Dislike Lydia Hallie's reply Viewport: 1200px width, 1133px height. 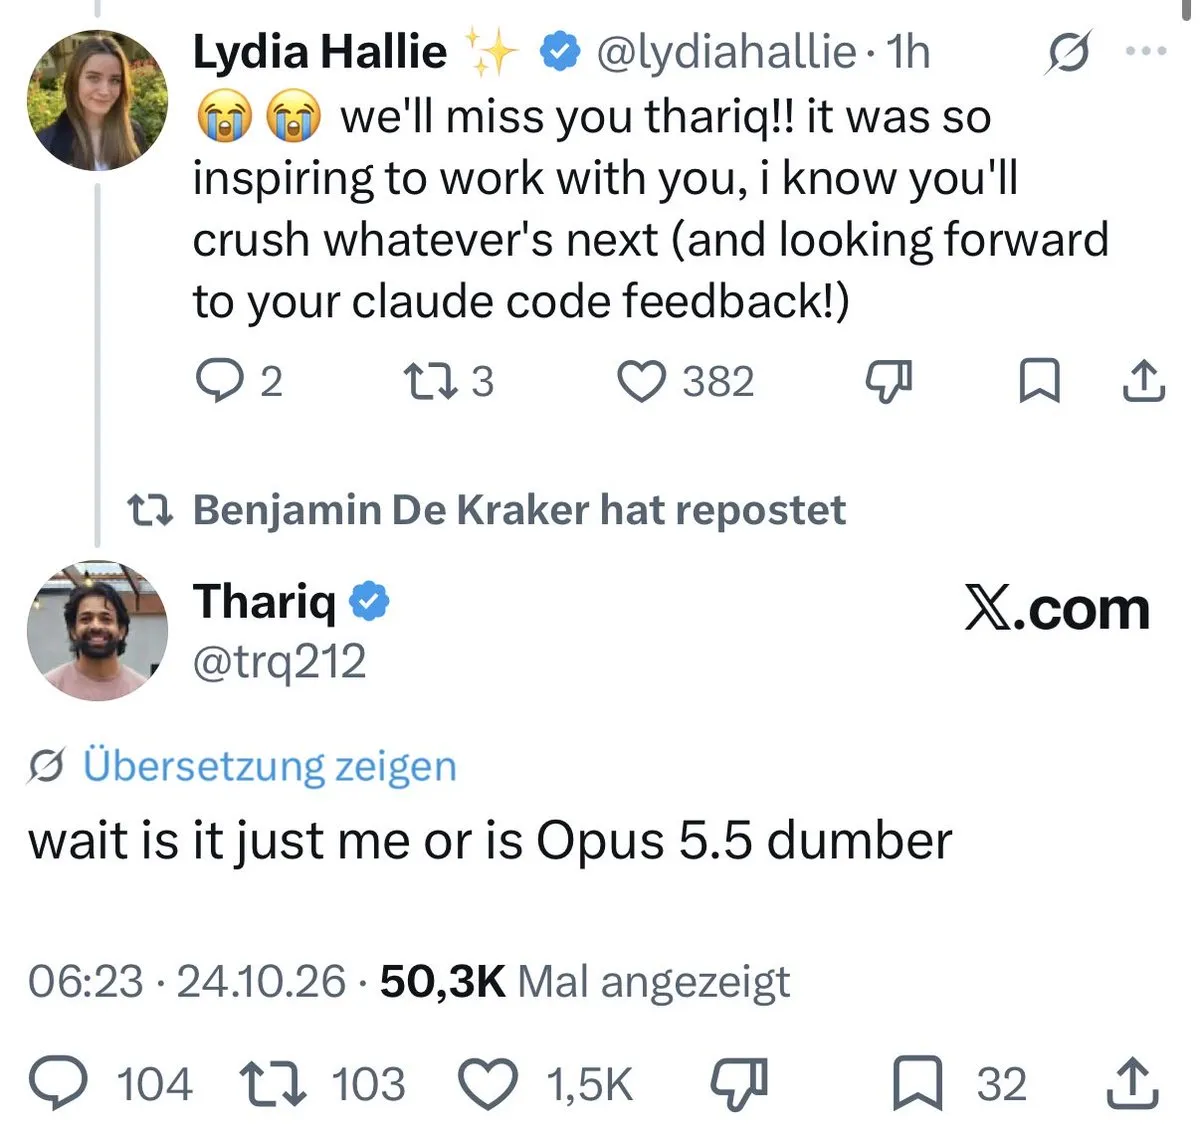click(x=888, y=382)
